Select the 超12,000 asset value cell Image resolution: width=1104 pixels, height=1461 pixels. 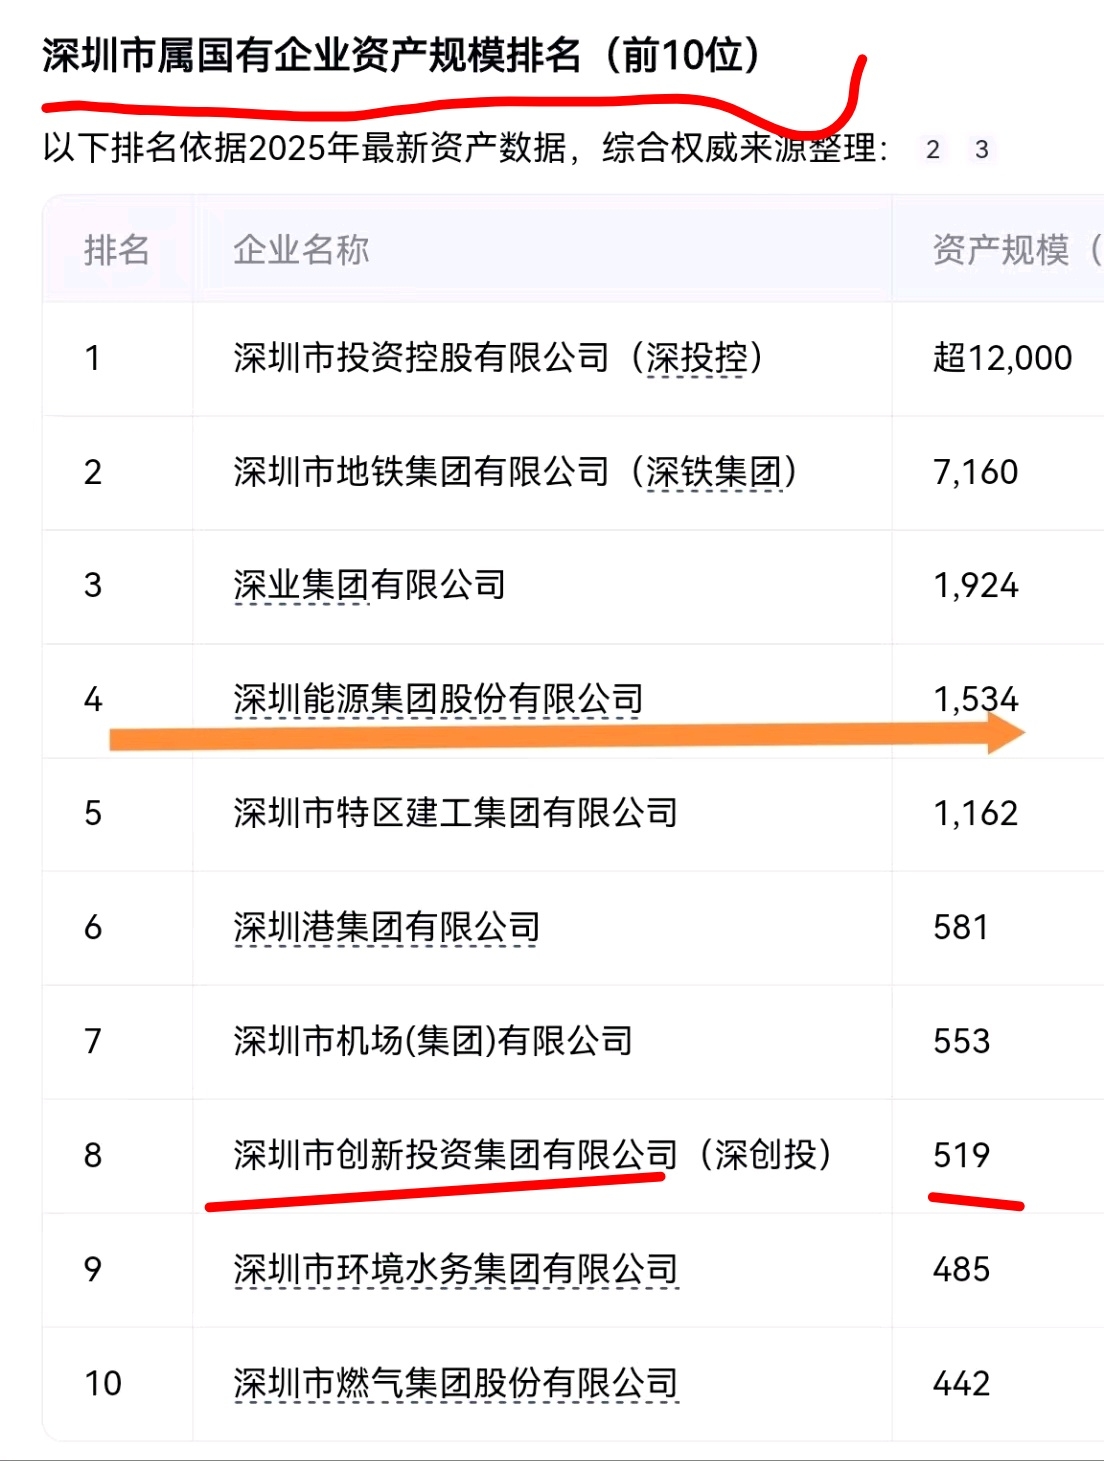tap(1002, 358)
